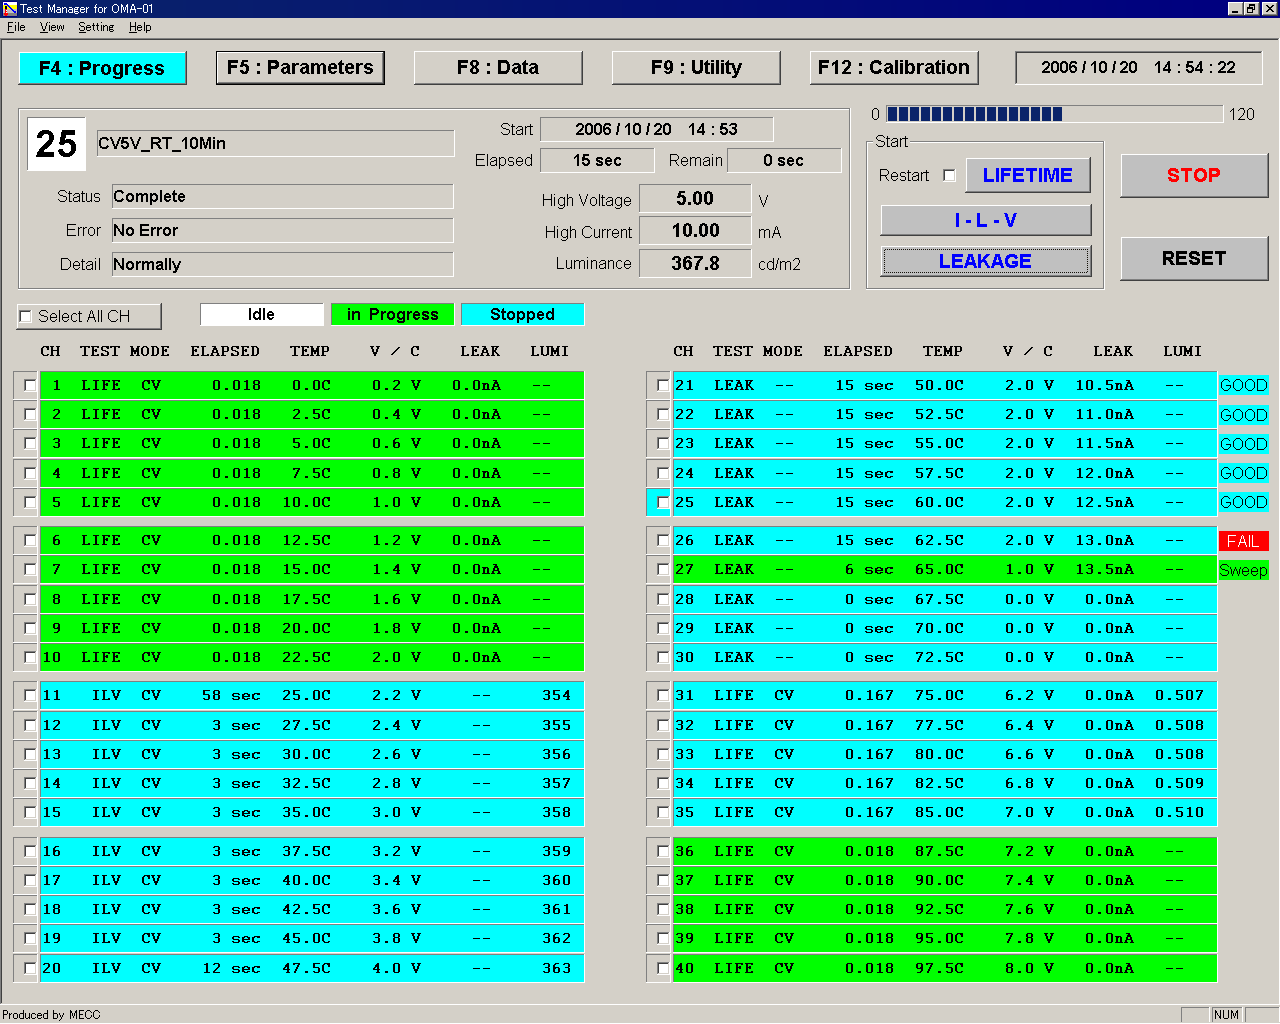Click the GOOD label for channel 21
This screenshot has height=1024, width=1280.
pos(1243,385)
